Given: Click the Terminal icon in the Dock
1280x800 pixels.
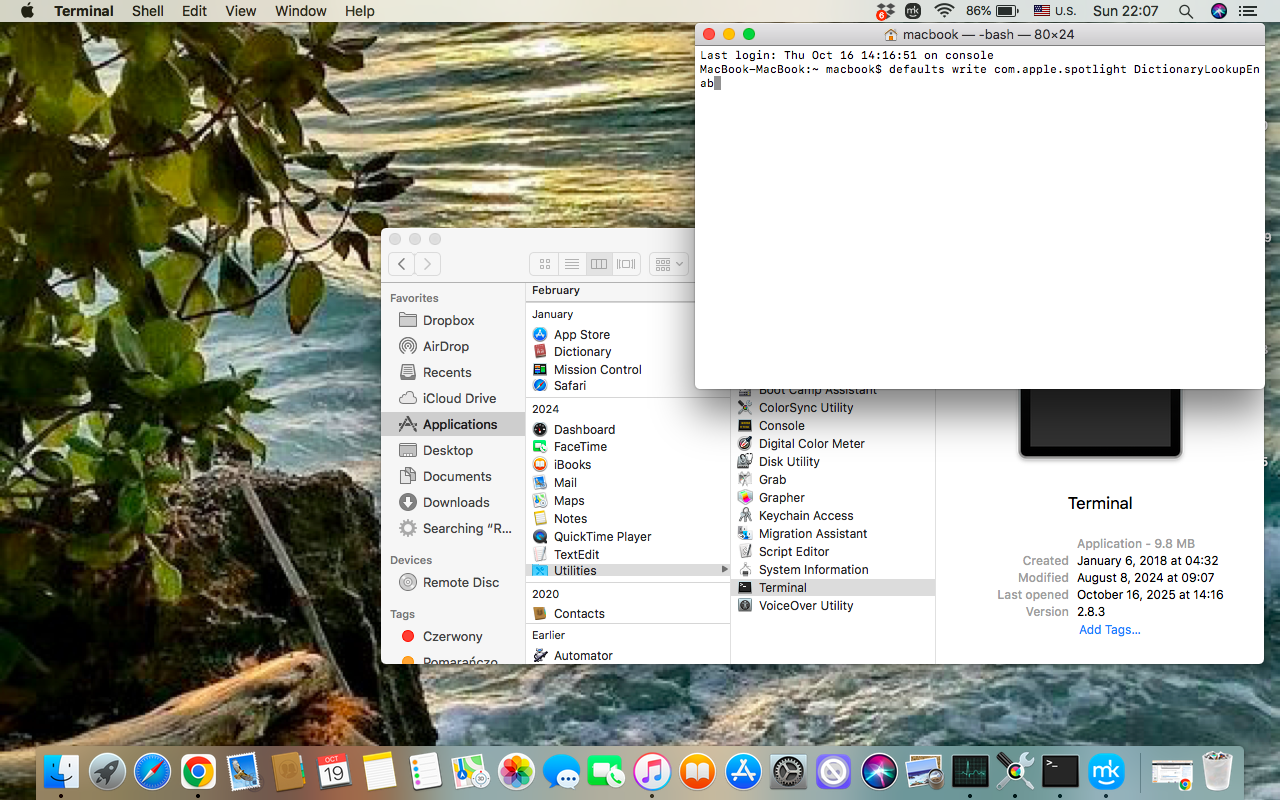Looking at the screenshot, I should 1060,771.
